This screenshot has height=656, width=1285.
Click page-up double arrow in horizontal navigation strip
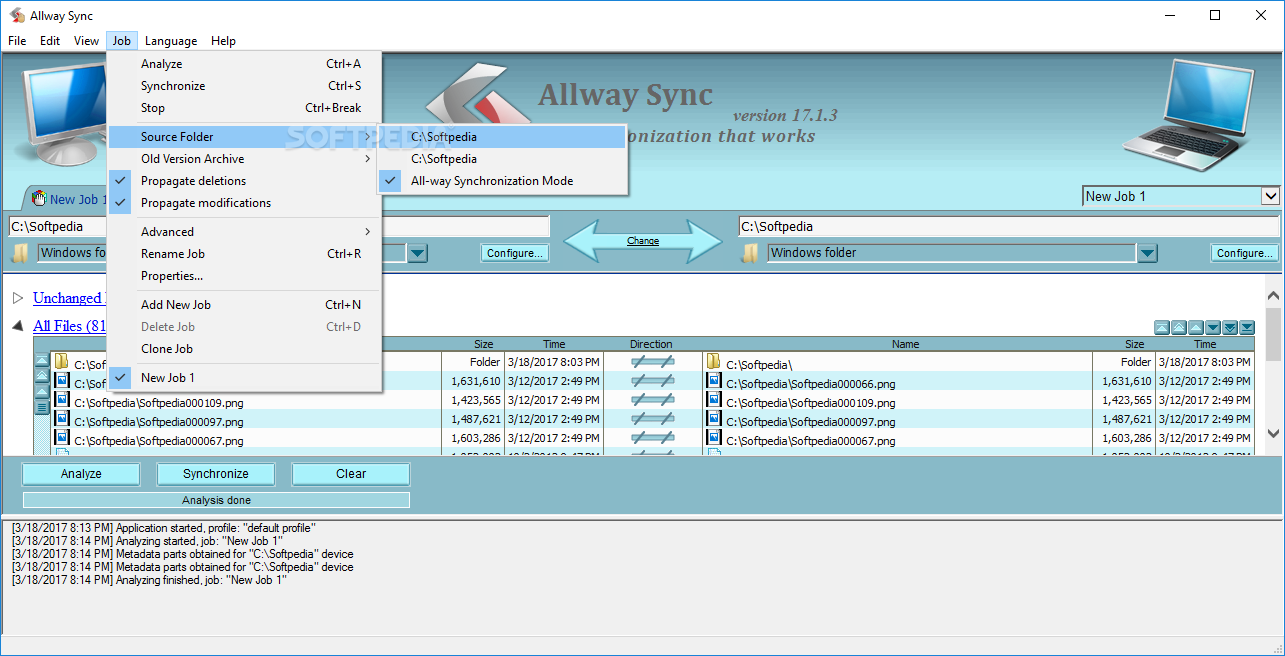(1179, 327)
